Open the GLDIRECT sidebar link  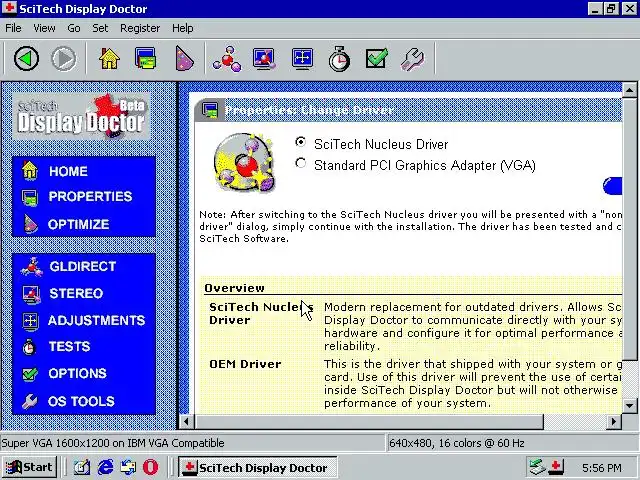[x=83, y=267]
